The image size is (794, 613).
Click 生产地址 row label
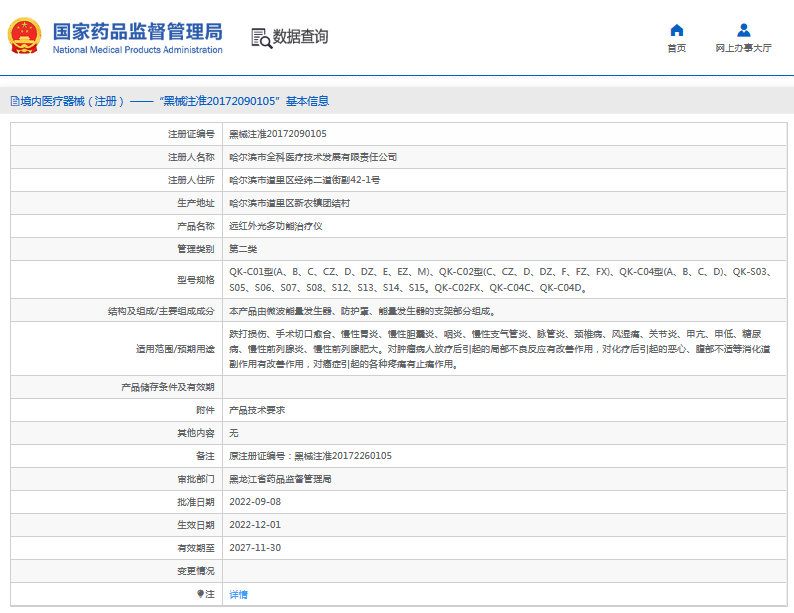coord(196,203)
